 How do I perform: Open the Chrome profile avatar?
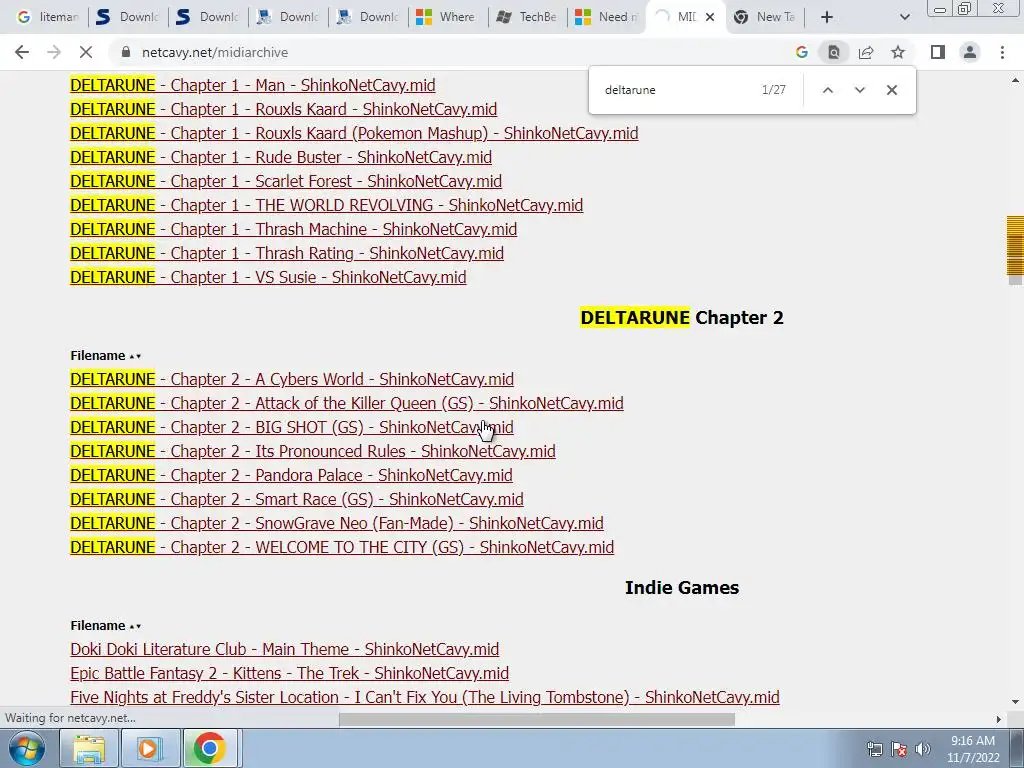(970, 52)
